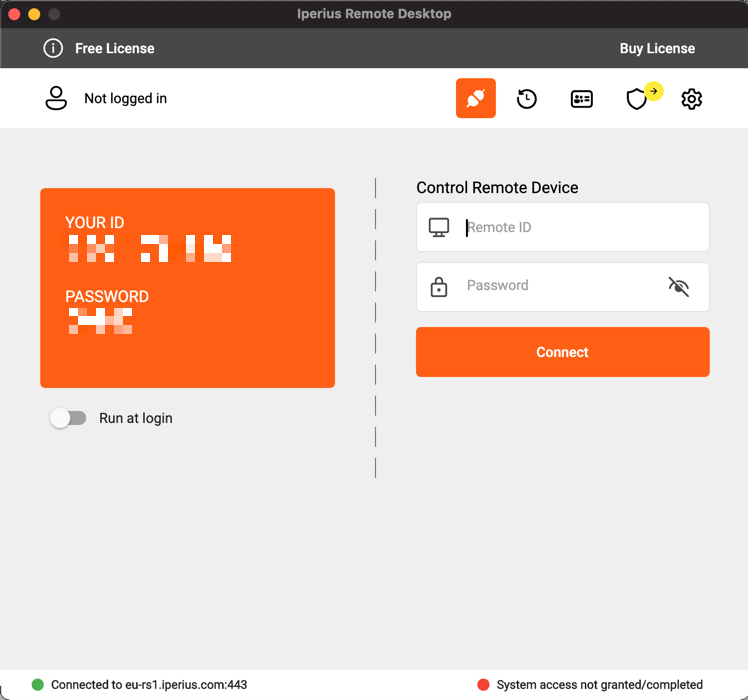This screenshot has height=700, width=748.
Task: Click the user profile avatar icon
Action: (56, 98)
